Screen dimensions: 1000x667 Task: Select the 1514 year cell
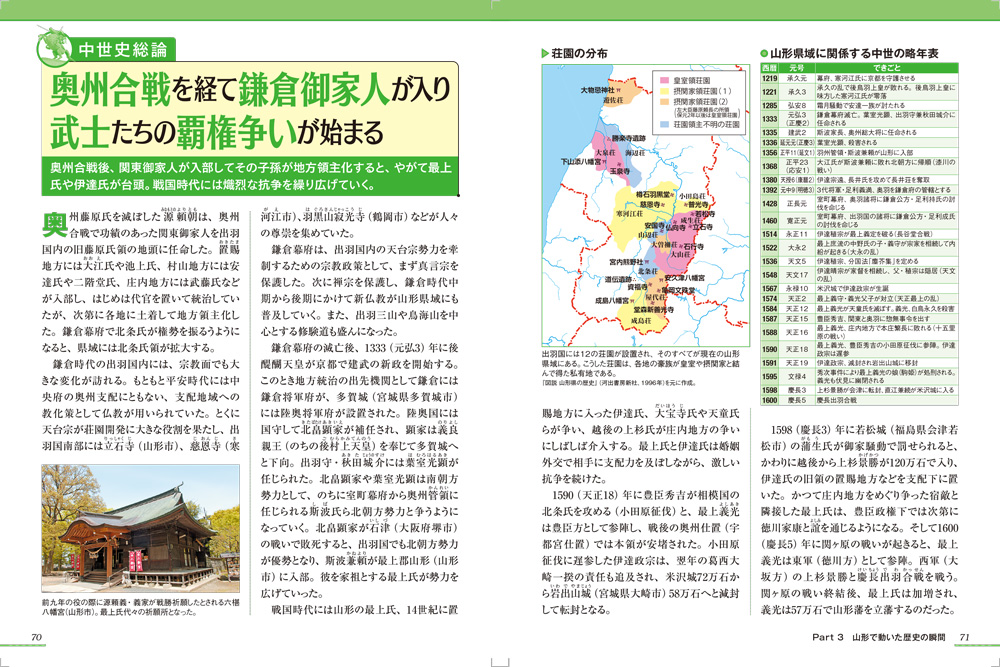[x=770, y=234]
